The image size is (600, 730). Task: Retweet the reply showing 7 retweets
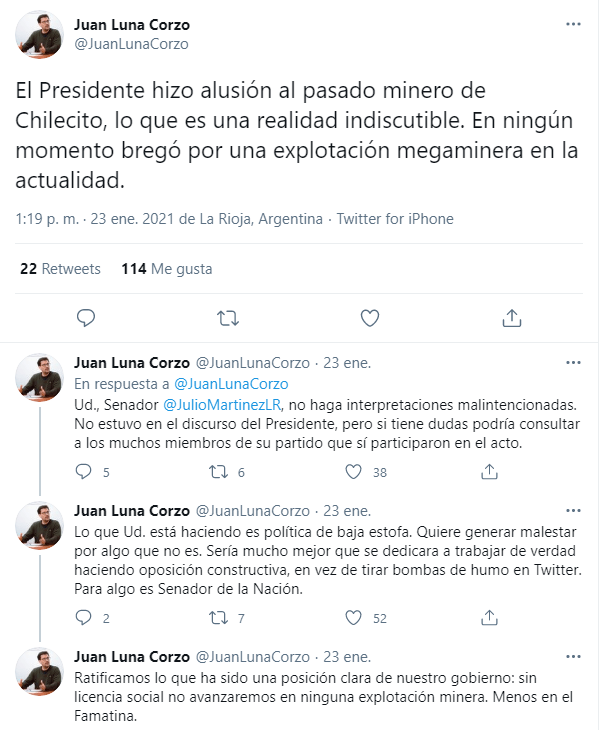tap(218, 618)
